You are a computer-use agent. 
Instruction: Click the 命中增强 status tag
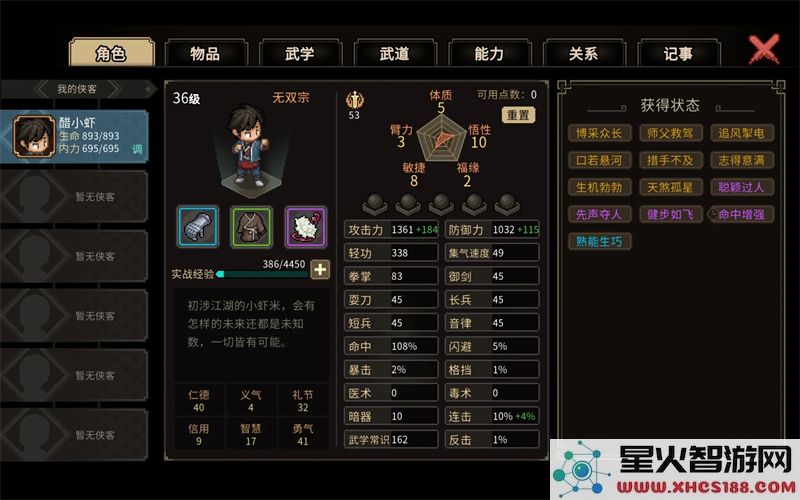(x=741, y=214)
